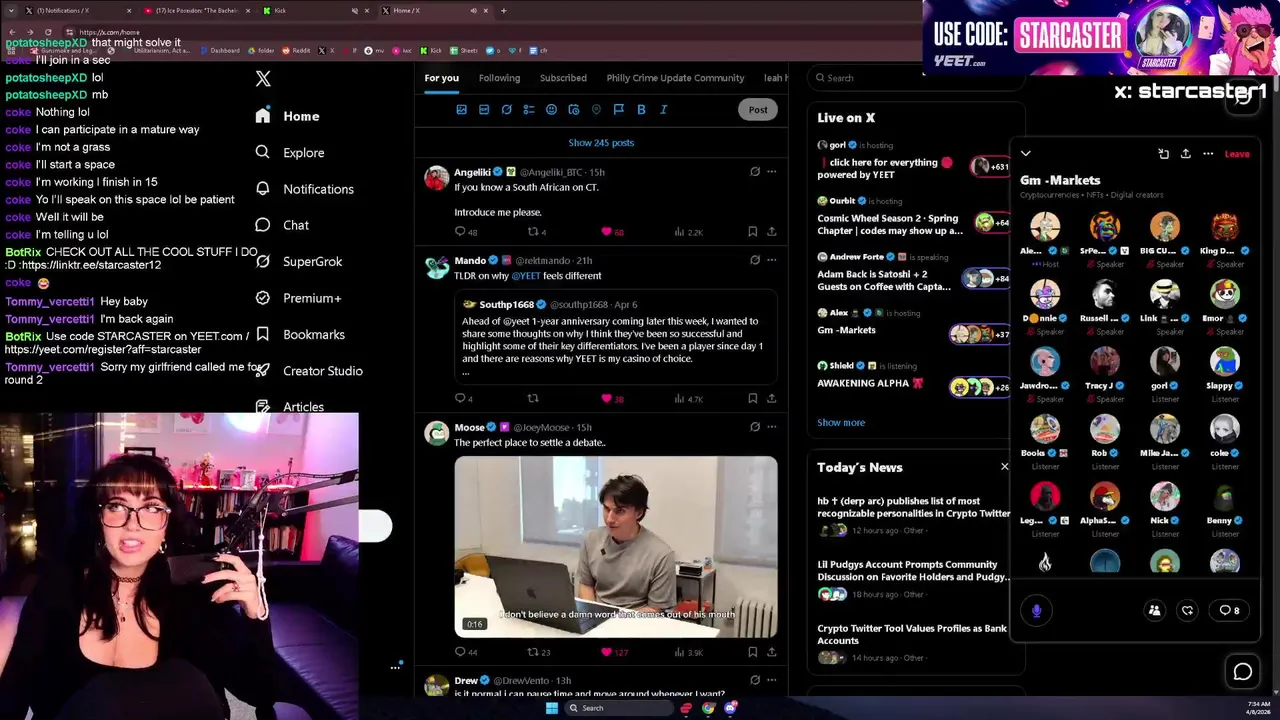Image resolution: width=1280 pixels, height=720 pixels.
Task: Open more options on Moose's post
Action: 771,427
